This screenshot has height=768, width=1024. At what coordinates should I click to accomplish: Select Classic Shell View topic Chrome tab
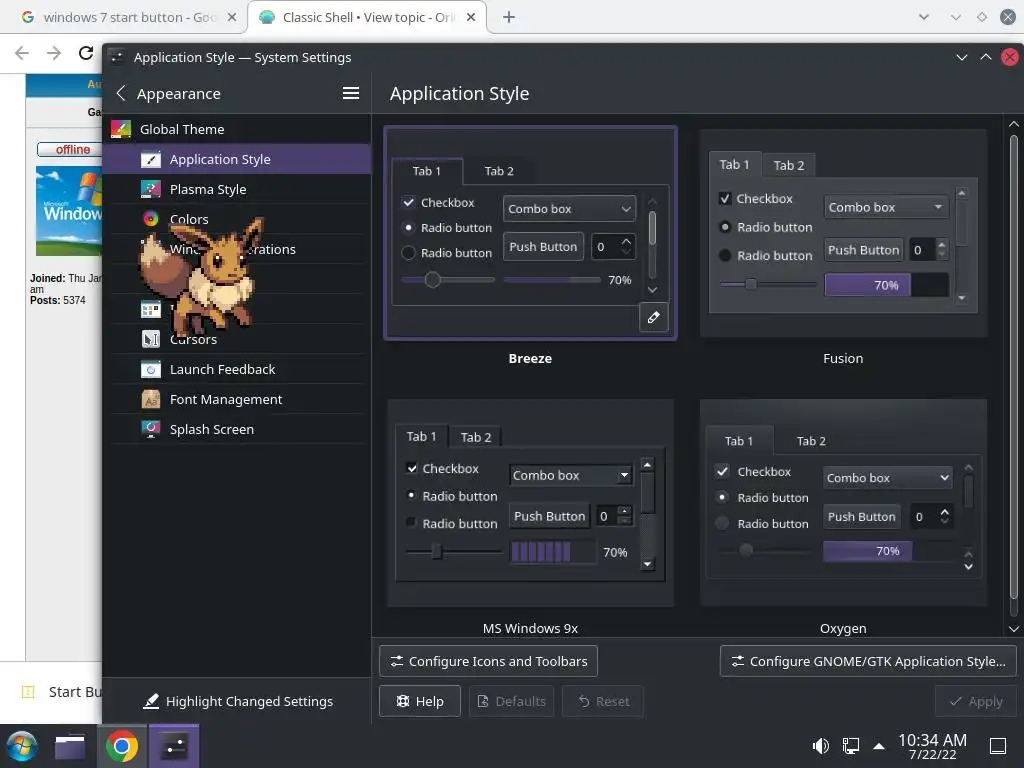(x=367, y=17)
